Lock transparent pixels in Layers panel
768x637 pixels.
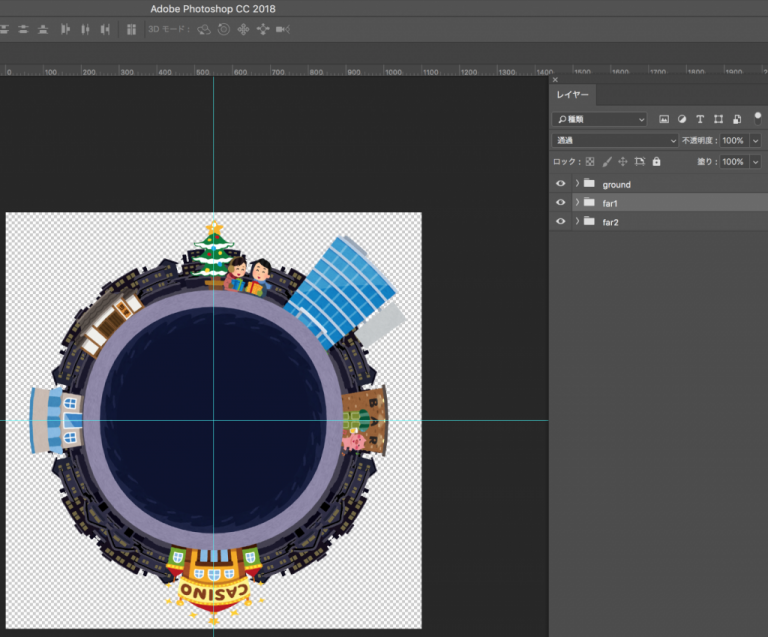[590, 161]
